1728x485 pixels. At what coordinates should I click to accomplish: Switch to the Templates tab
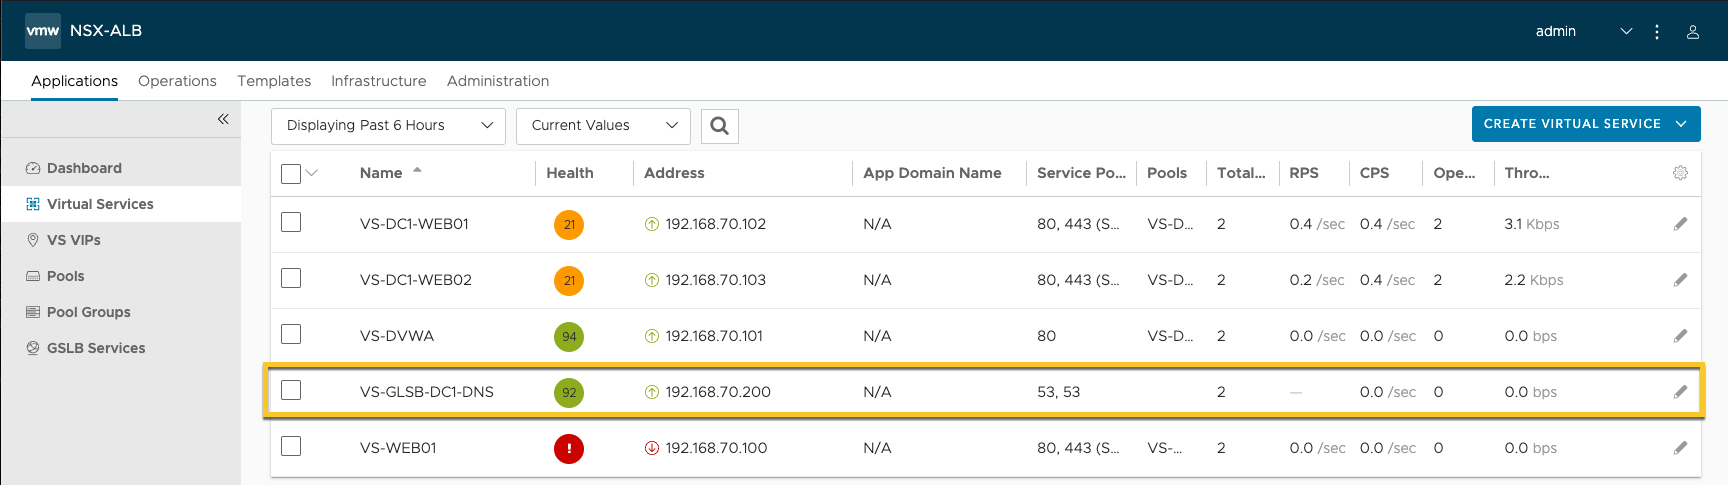pos(274,81)
